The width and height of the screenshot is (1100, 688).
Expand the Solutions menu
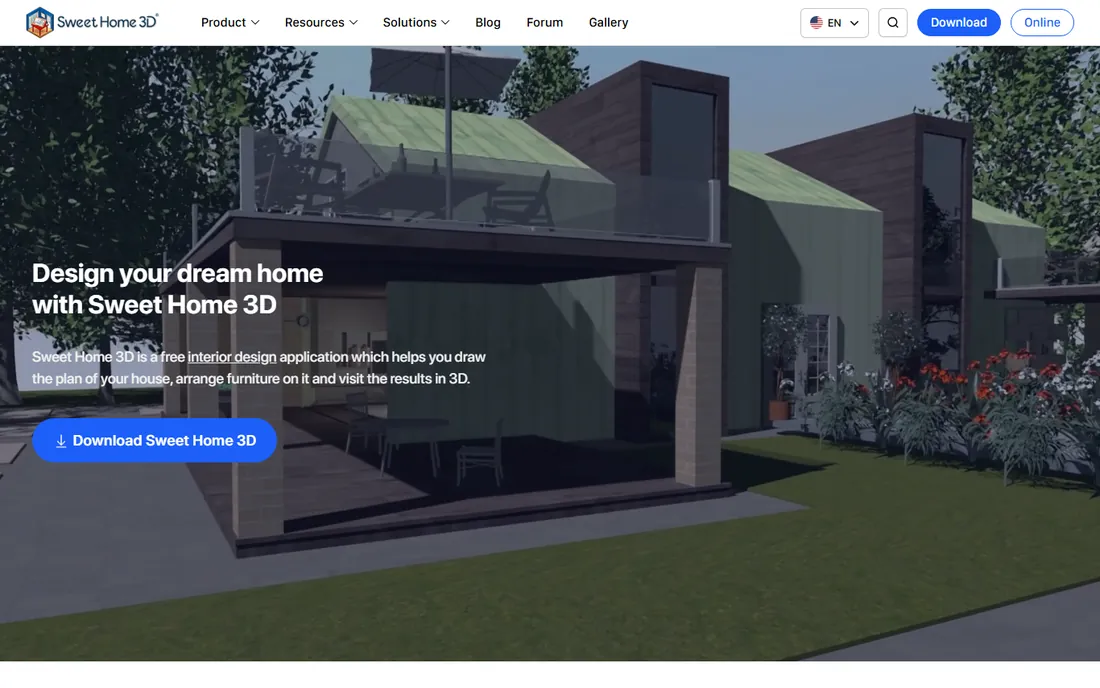416,22
